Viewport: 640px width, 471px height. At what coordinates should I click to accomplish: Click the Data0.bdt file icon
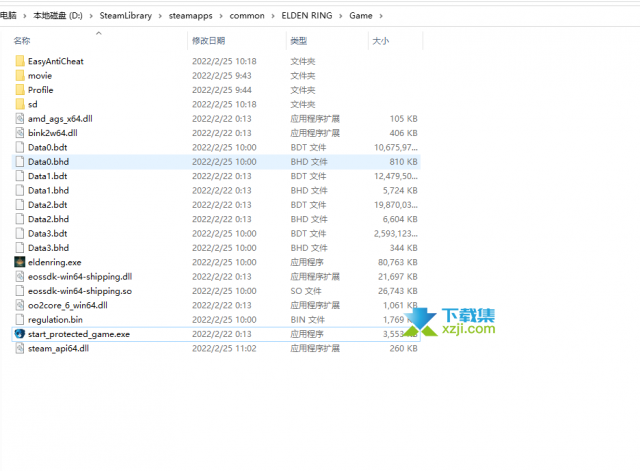20,147
